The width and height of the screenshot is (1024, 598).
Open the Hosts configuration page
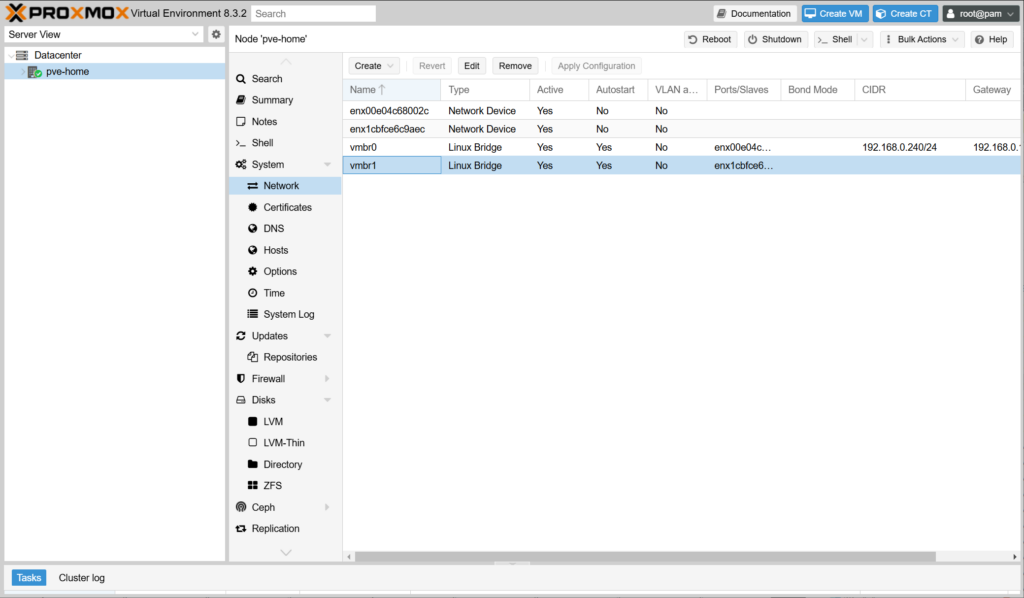[275, 250]
